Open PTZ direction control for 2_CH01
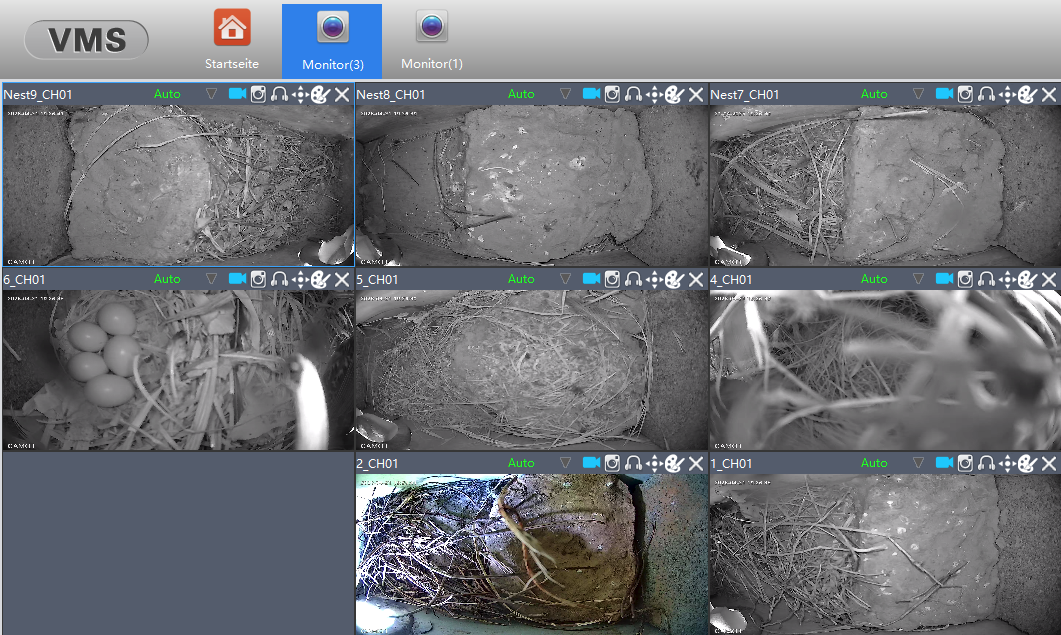1061x635 pixels. click(654, 463)
